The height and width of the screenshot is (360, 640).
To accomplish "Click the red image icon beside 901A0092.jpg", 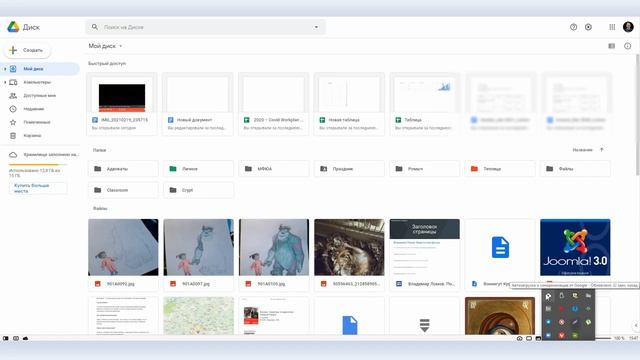I will coord(98,284).
